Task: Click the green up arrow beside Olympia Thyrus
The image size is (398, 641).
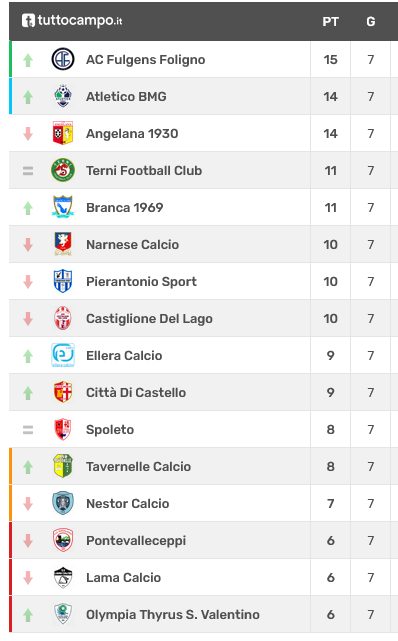Action: (28, 615)
